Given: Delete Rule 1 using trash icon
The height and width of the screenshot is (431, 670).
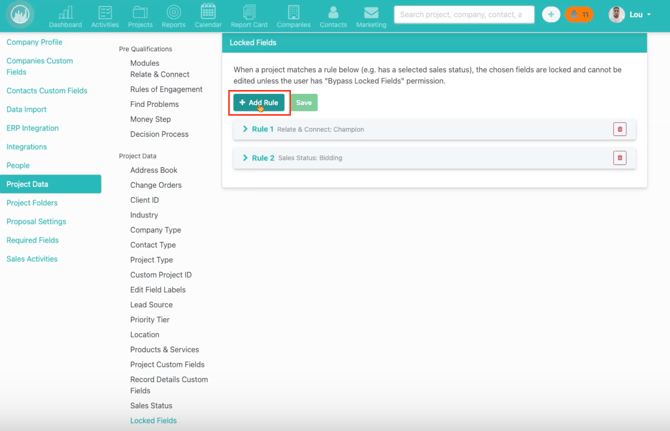Looking at the screenshot, I should click(620, 129).
